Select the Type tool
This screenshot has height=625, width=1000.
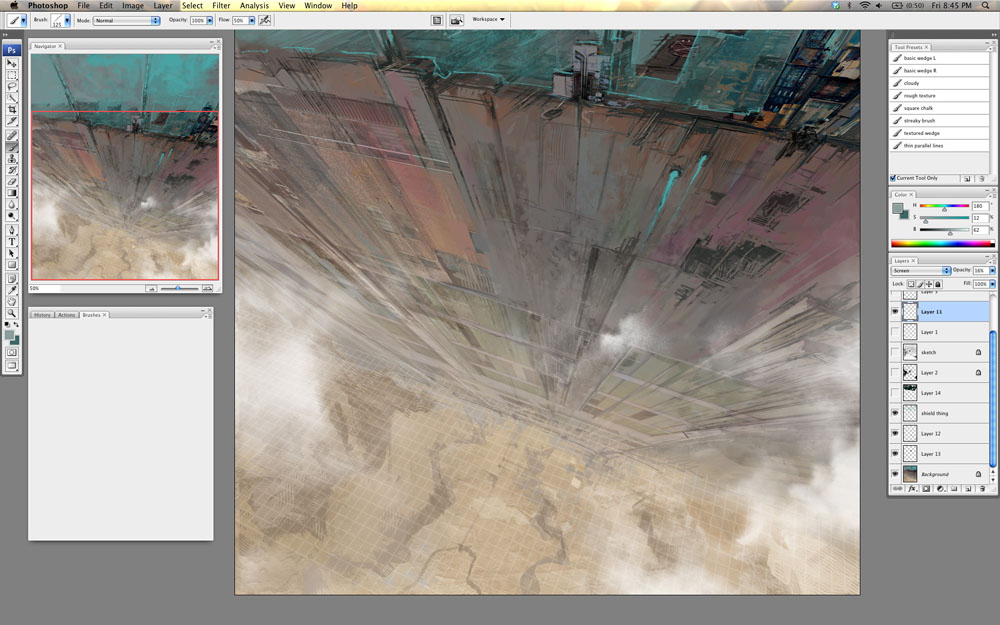[x=11, y=241]
